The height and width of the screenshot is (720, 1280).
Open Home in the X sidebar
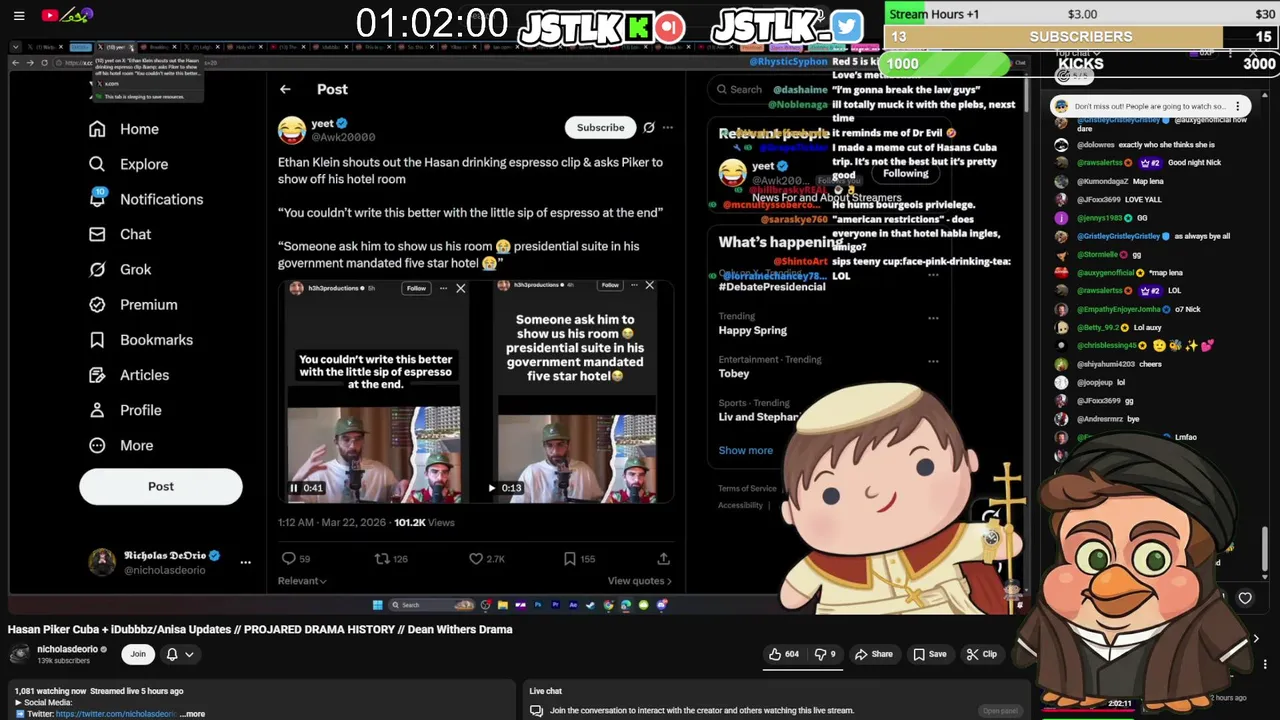(x=124, y=129)
